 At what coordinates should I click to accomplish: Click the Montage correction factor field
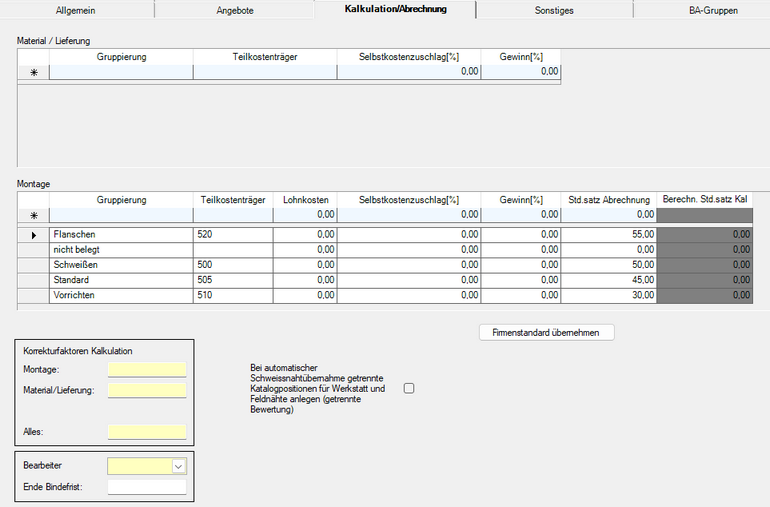(x=147, y=370)
